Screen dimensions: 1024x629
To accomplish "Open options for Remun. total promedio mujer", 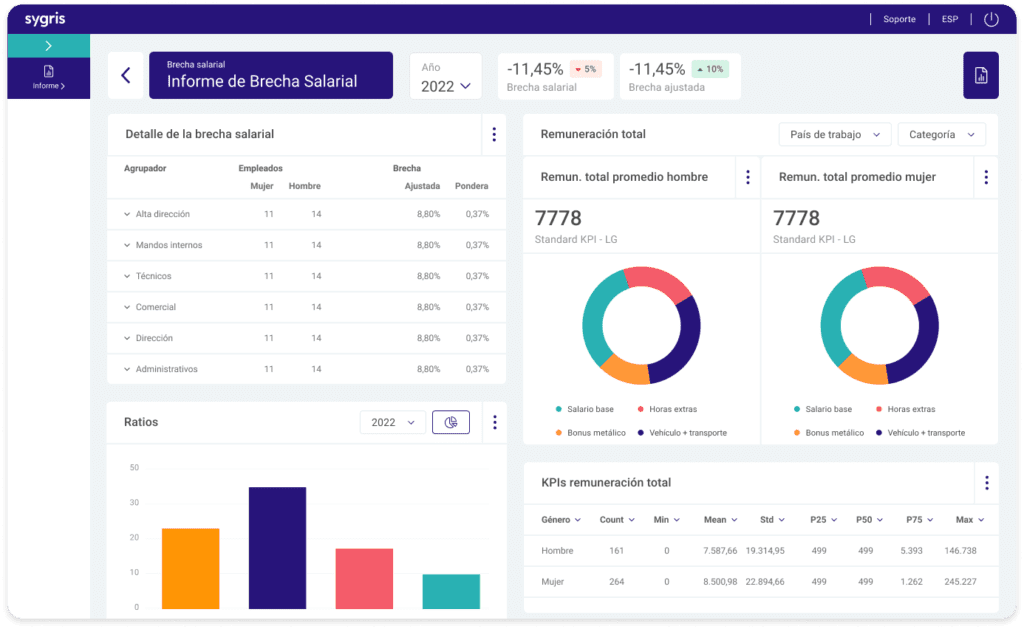I will 986,177.
